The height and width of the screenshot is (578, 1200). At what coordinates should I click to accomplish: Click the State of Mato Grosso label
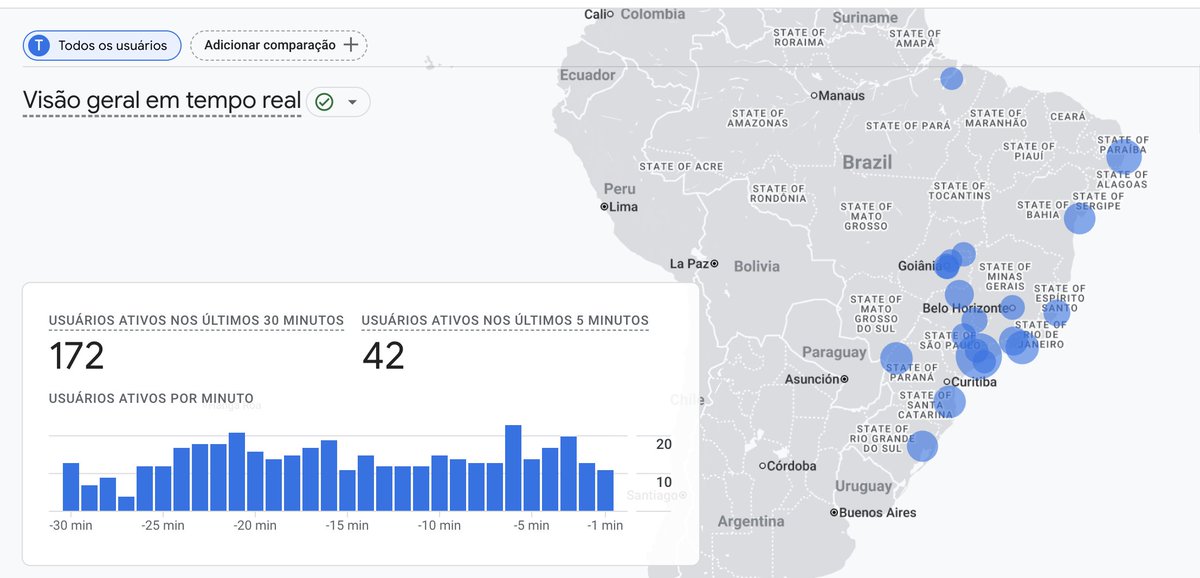(866, 215)
